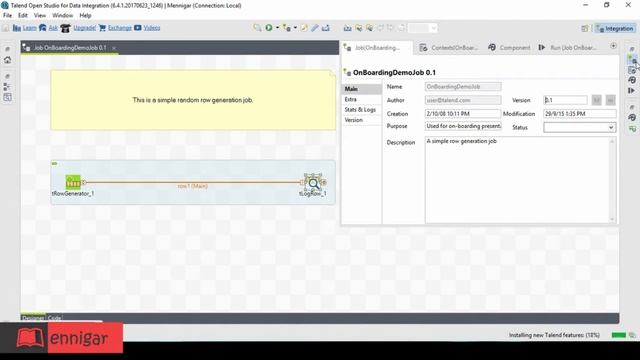Click the Job view icon in right sidebar
The height and width of the screenshot is (360, 640).
(632, 60)
